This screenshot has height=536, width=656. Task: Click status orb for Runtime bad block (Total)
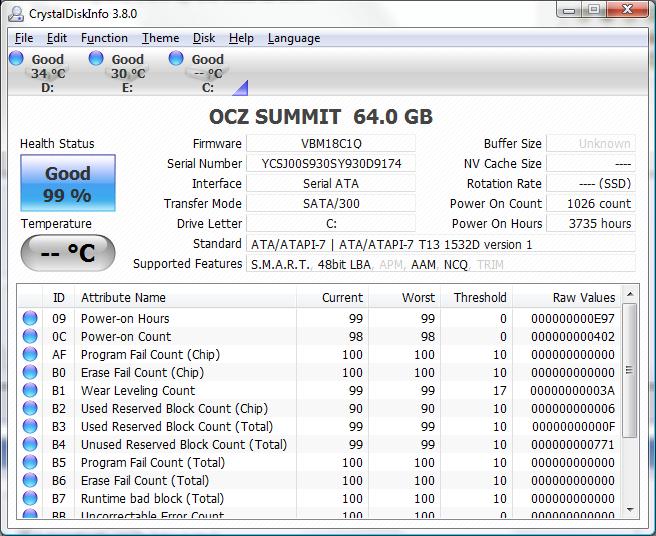tap(30, 498)
